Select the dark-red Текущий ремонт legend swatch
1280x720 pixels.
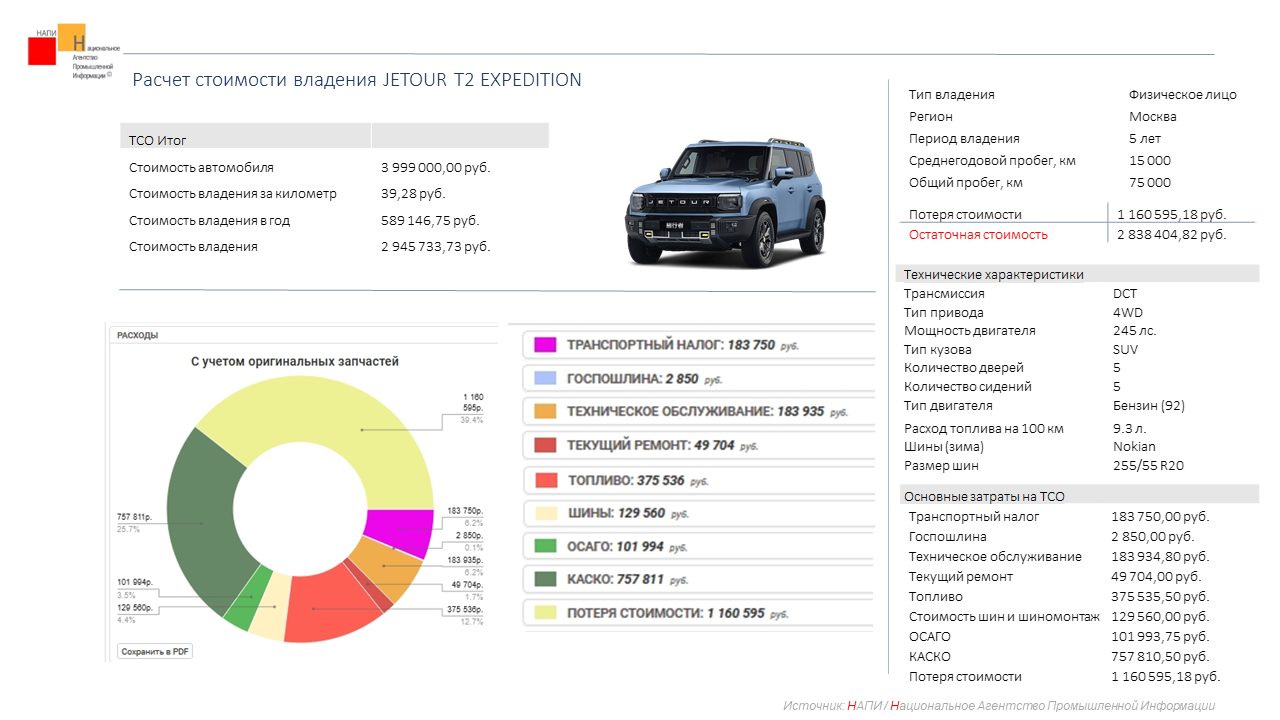point(544,445)
